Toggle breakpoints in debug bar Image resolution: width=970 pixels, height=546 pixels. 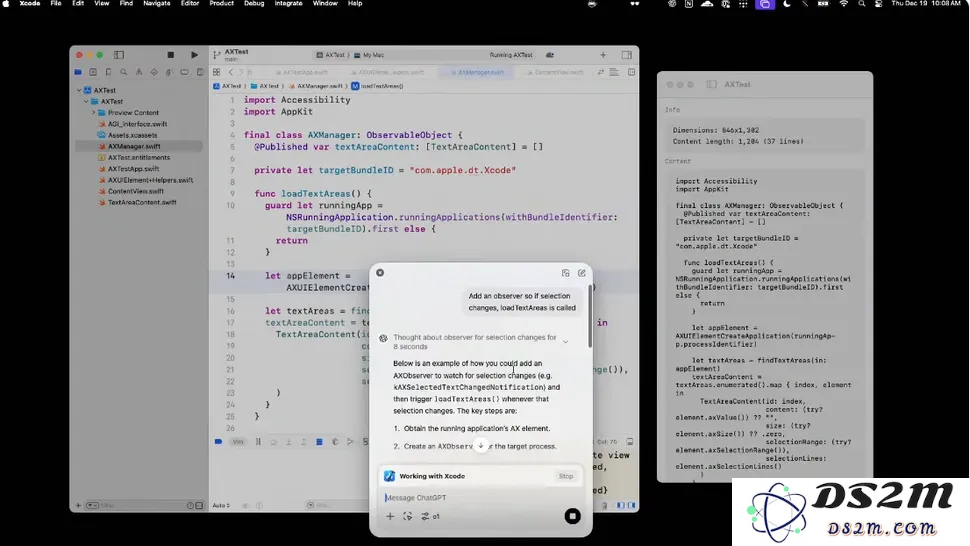tap(218, 442)
